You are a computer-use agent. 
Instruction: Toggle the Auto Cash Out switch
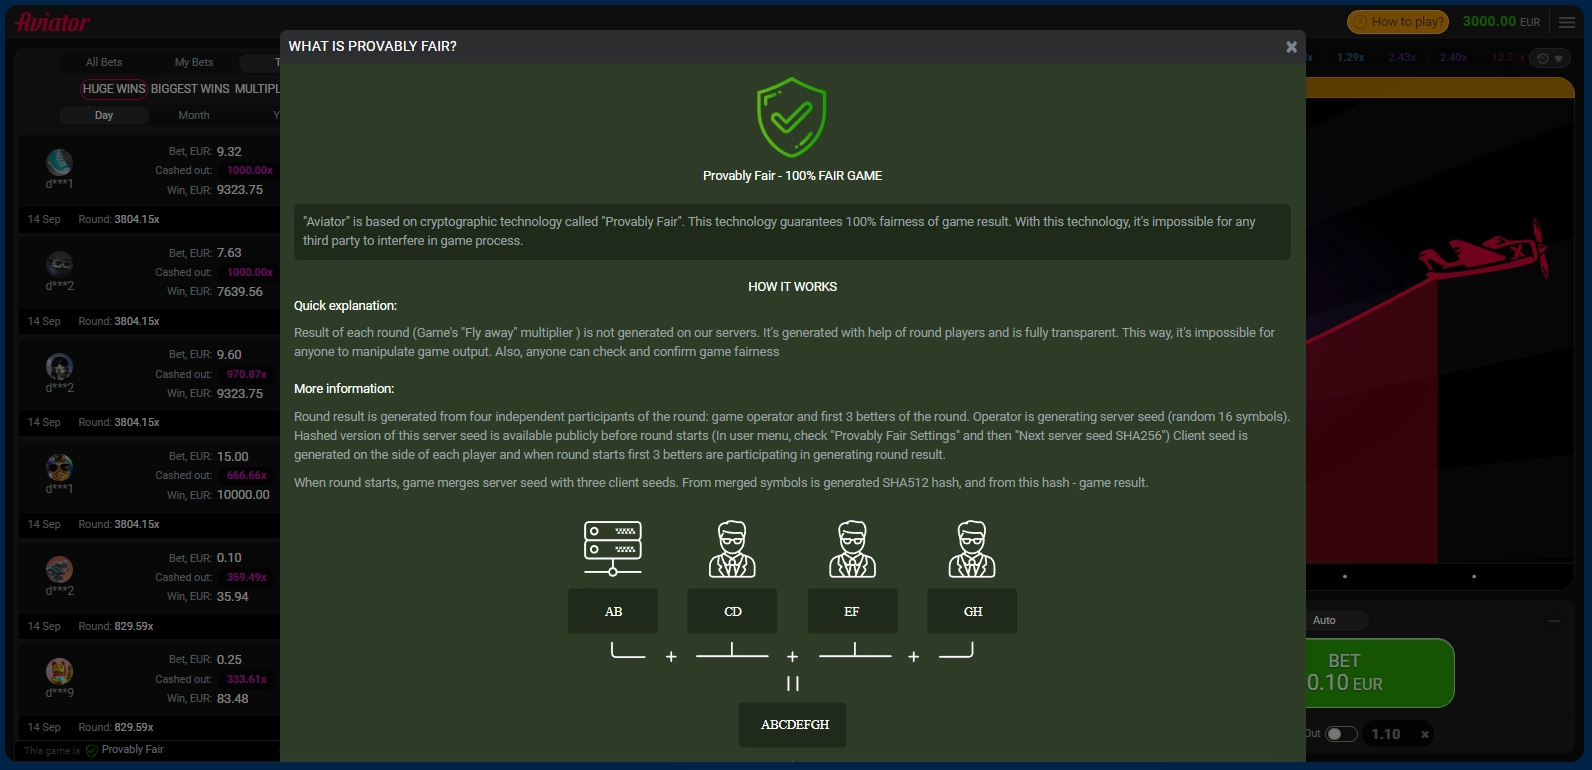[1341, 734]
